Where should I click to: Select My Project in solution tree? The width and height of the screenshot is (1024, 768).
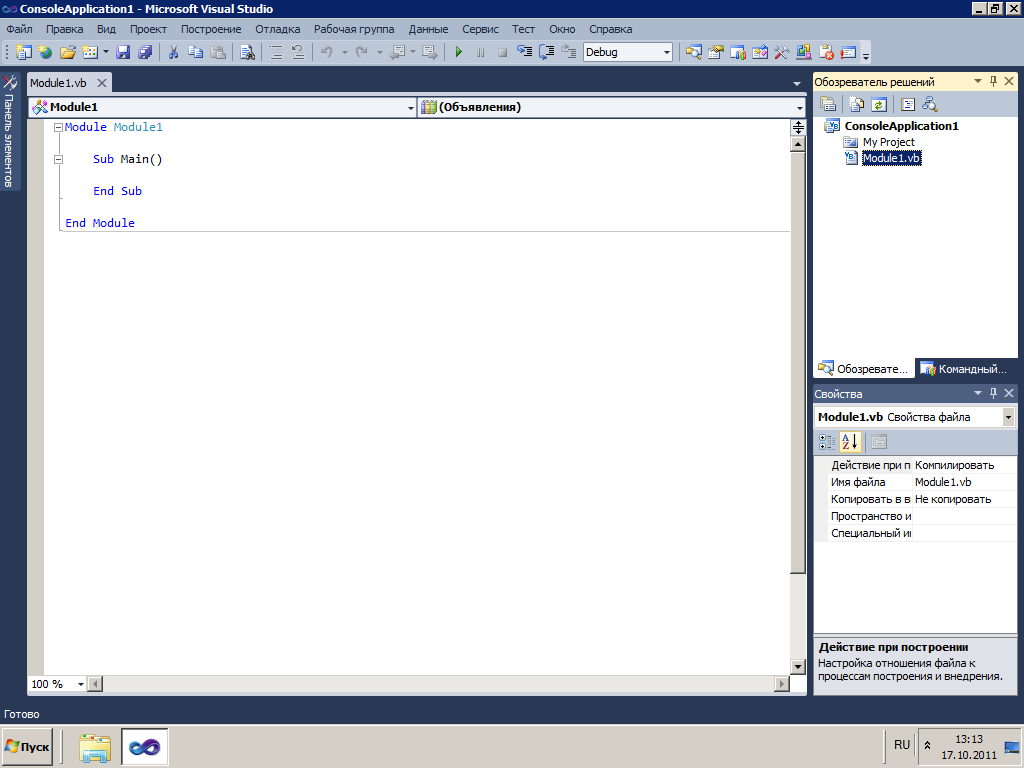point(888,142)
